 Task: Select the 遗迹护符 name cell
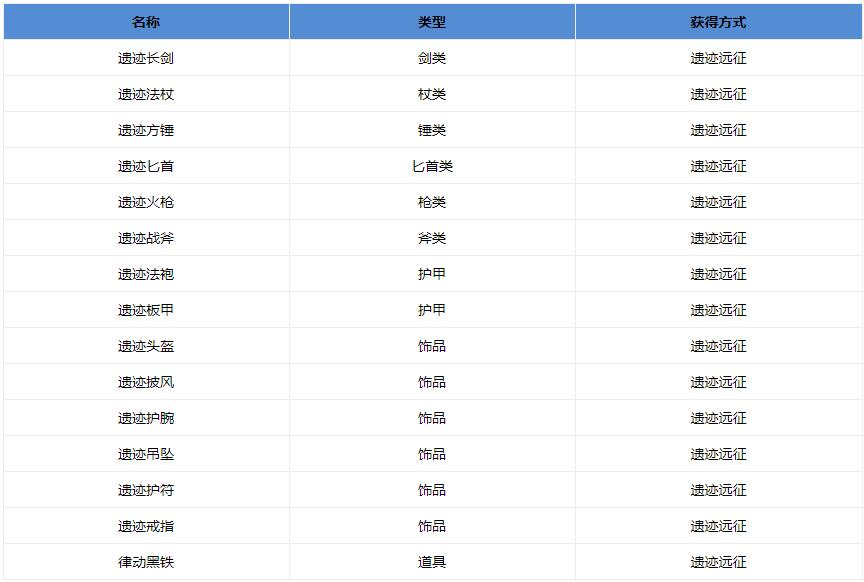coord(146,490)
